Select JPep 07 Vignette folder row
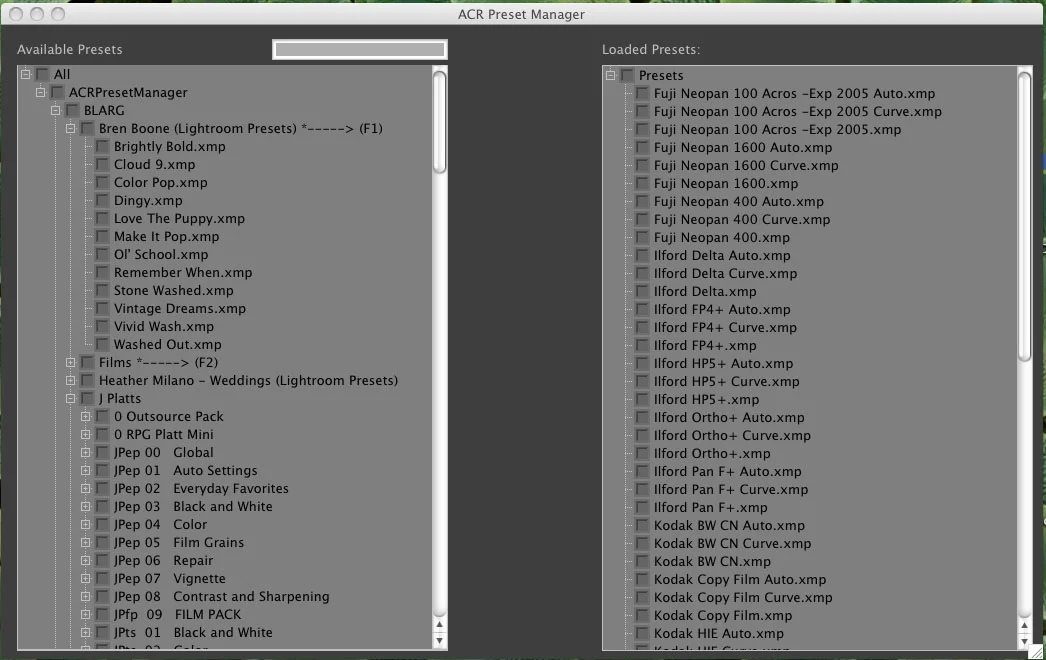 169,579
